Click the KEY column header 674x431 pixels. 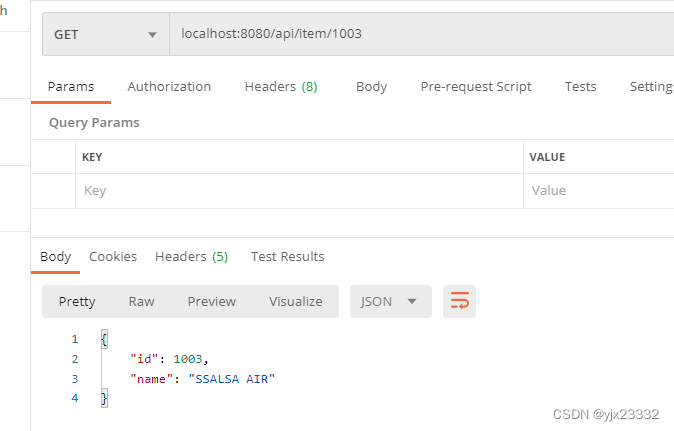coord(92,157)
